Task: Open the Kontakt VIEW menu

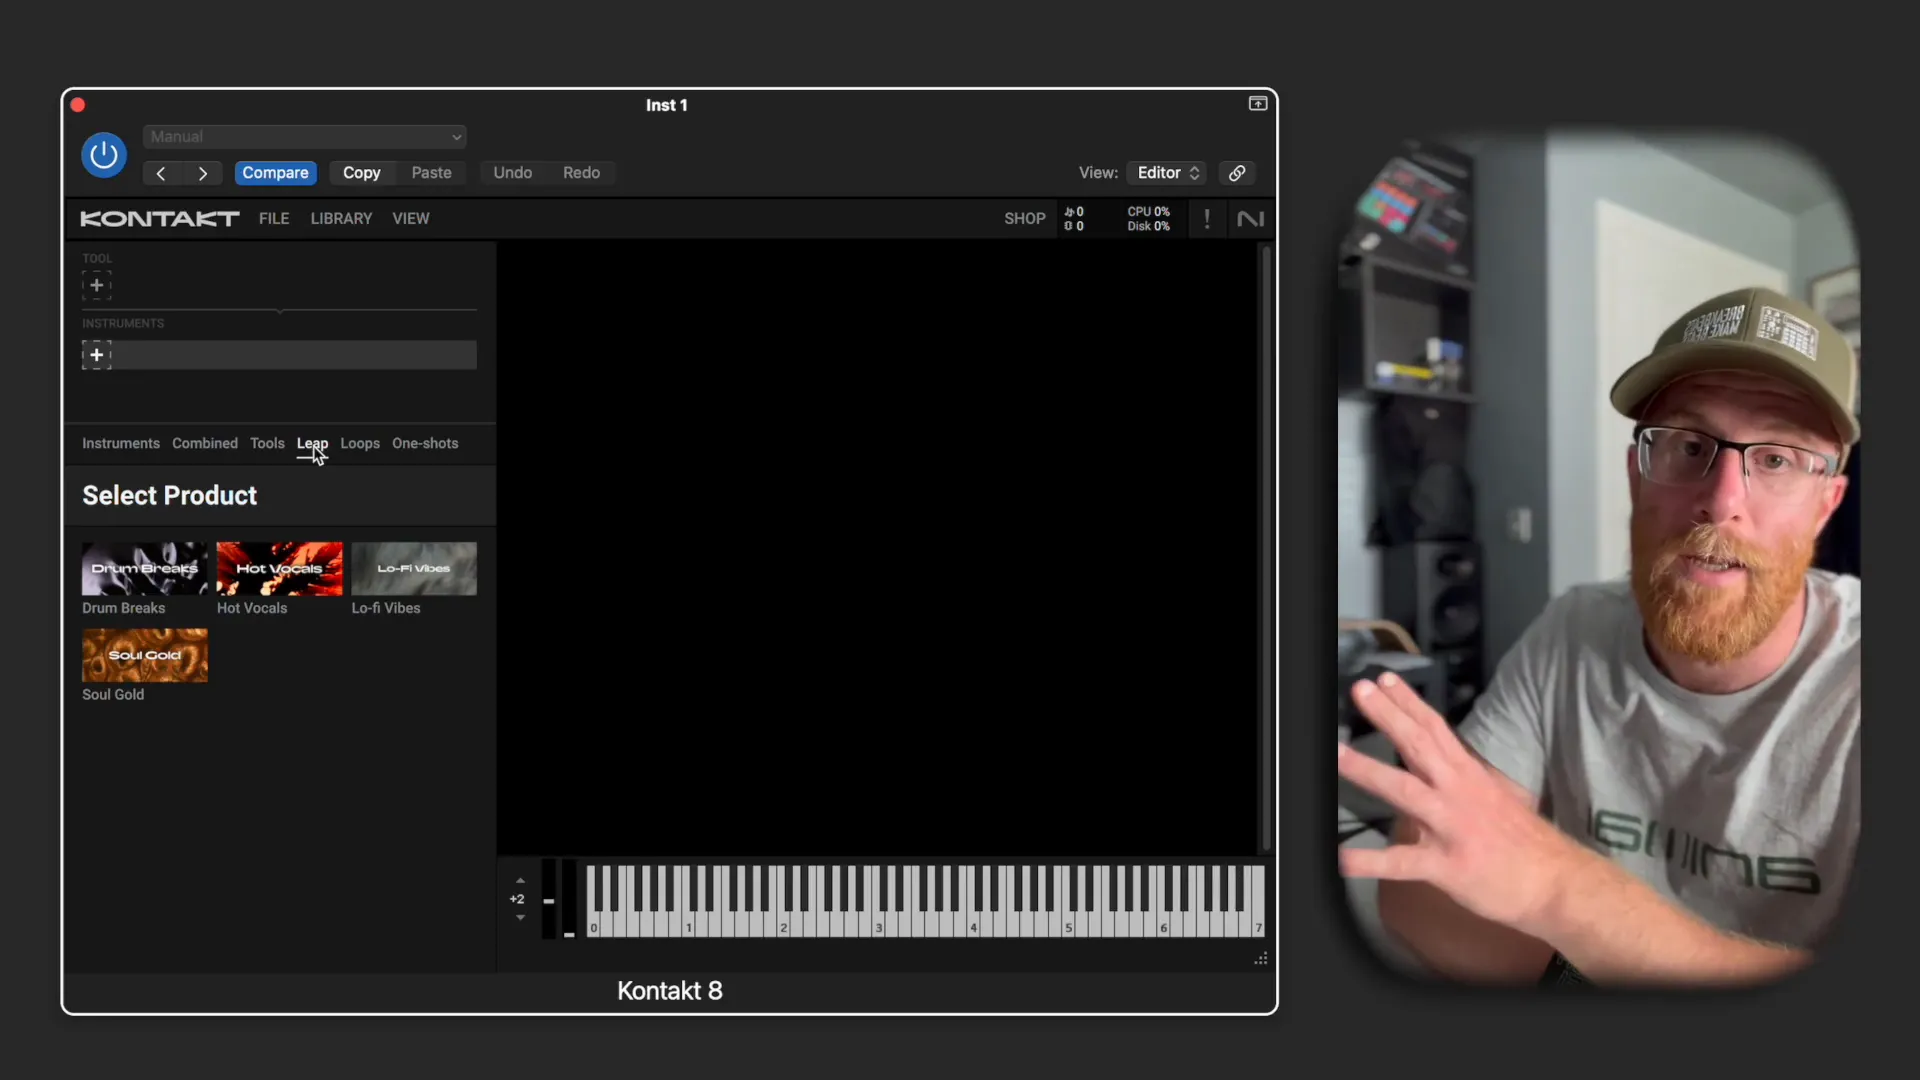Action: 410,219
